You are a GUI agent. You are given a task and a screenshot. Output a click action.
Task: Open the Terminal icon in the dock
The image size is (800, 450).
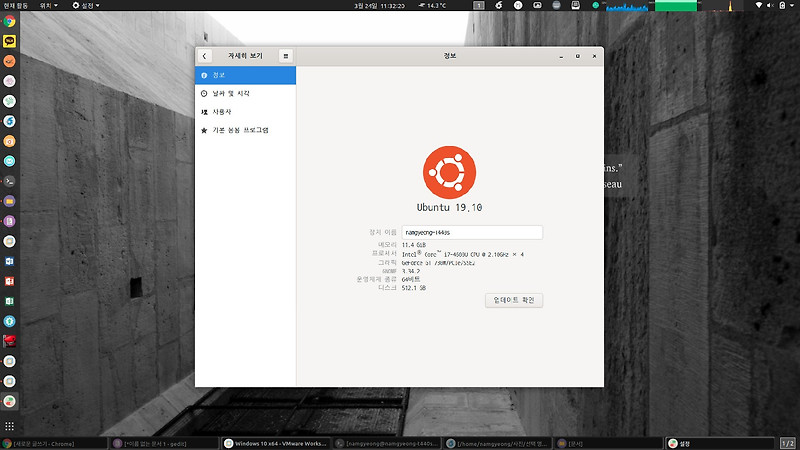click(x=9, y=181)
